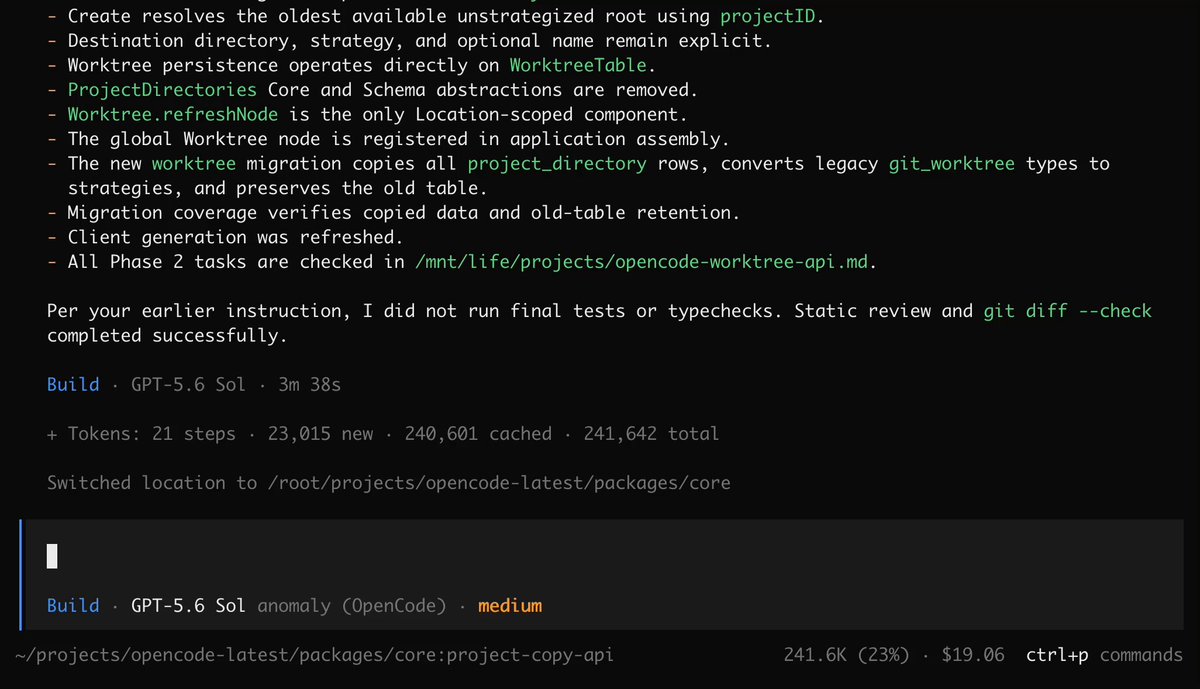1200x689 pixels.
Task: Click the 'Per your earlier instruction' paragraph
Action: (600, 323)
